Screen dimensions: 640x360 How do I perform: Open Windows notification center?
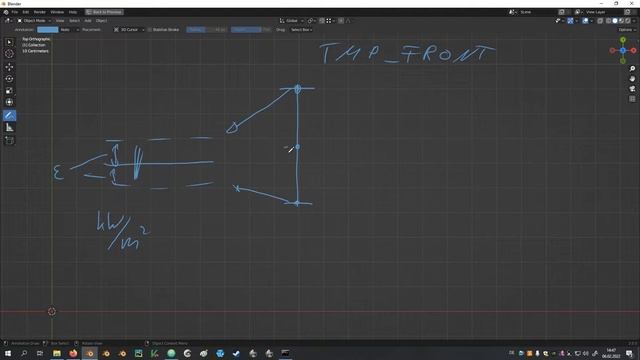(630, 353)
